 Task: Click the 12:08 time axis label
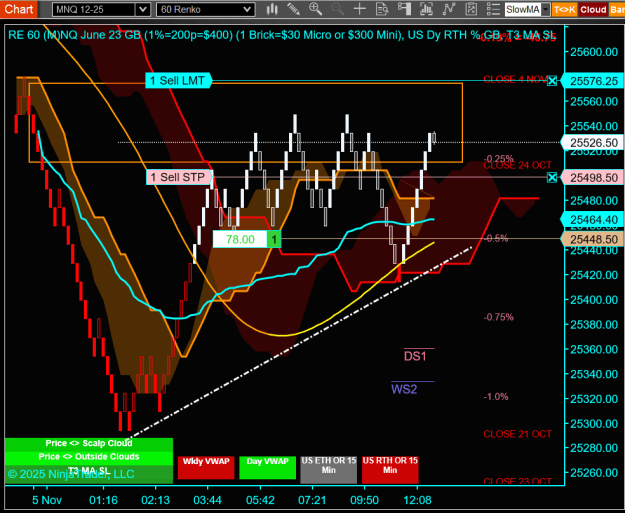point(417,500)
